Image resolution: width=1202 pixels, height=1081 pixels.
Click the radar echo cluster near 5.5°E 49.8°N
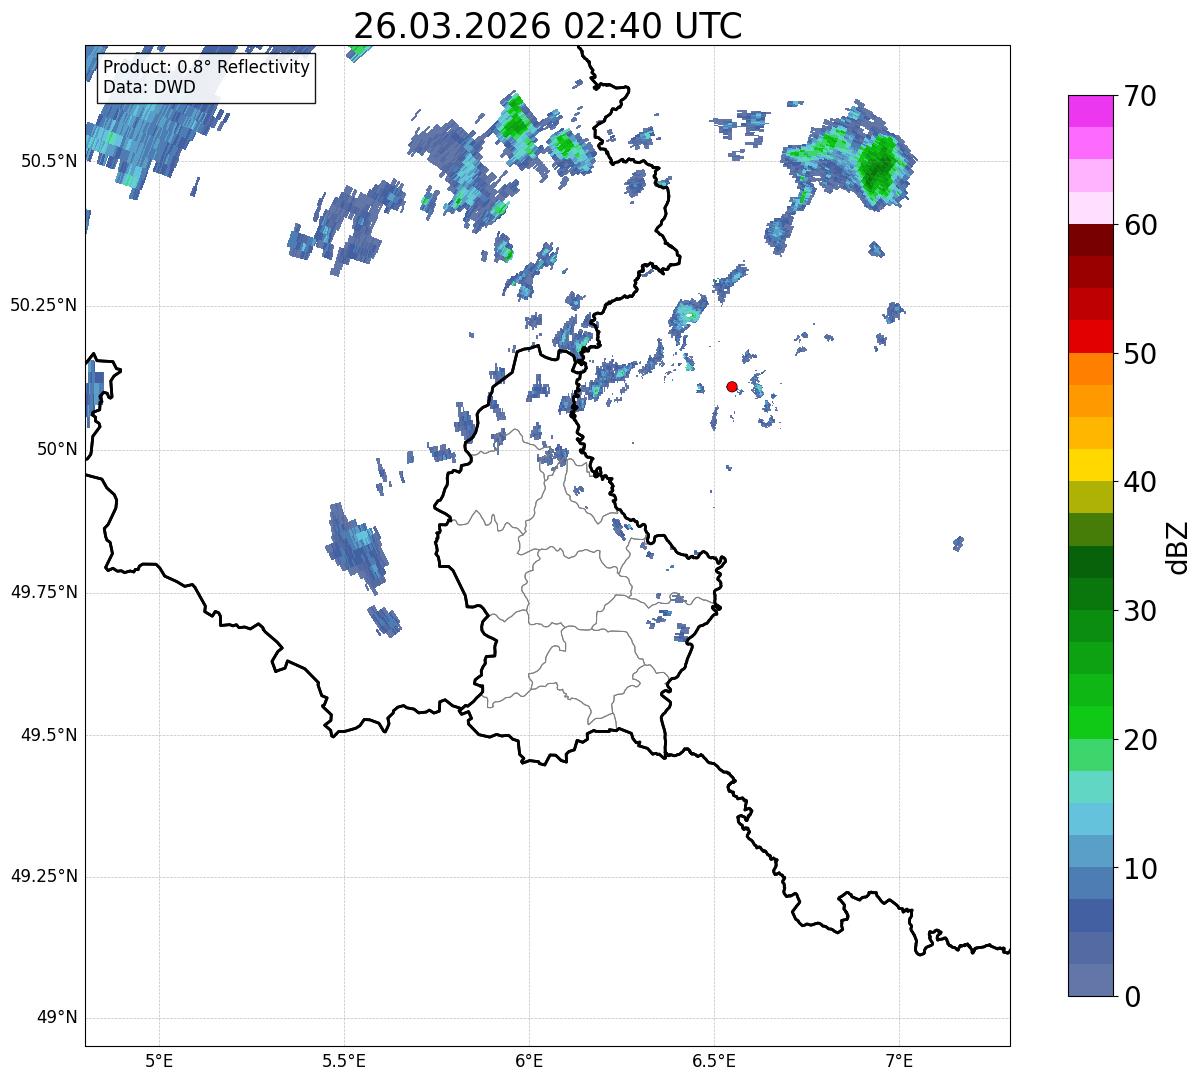click(357, 547)
